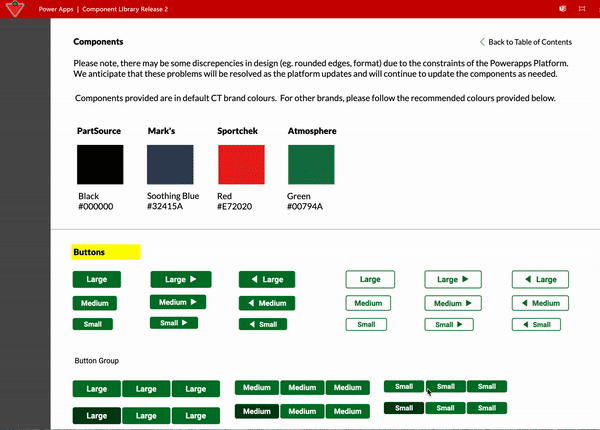Click outlined Large button with right arrow

(x=453, y=279)
